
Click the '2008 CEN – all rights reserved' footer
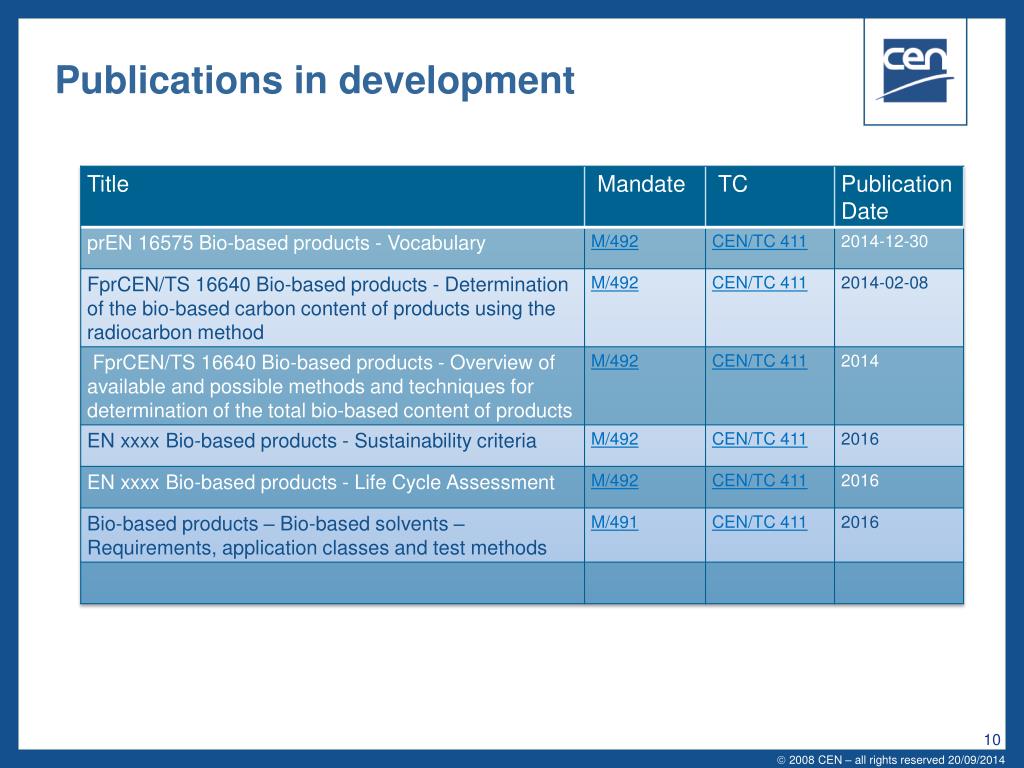[x=891, y=760]
